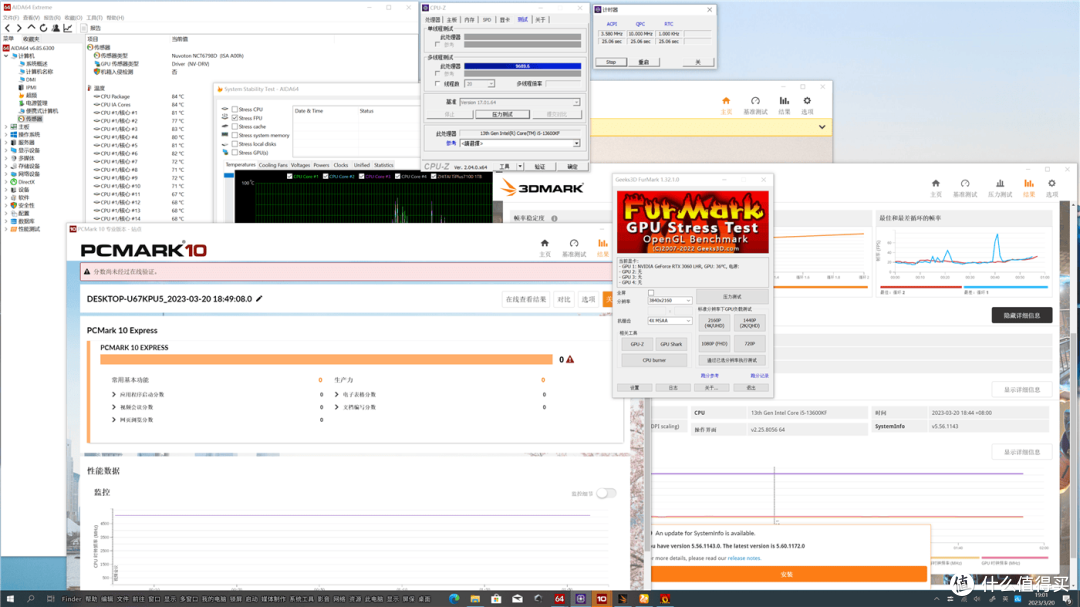Click the release notes link

tap(744, 558)
